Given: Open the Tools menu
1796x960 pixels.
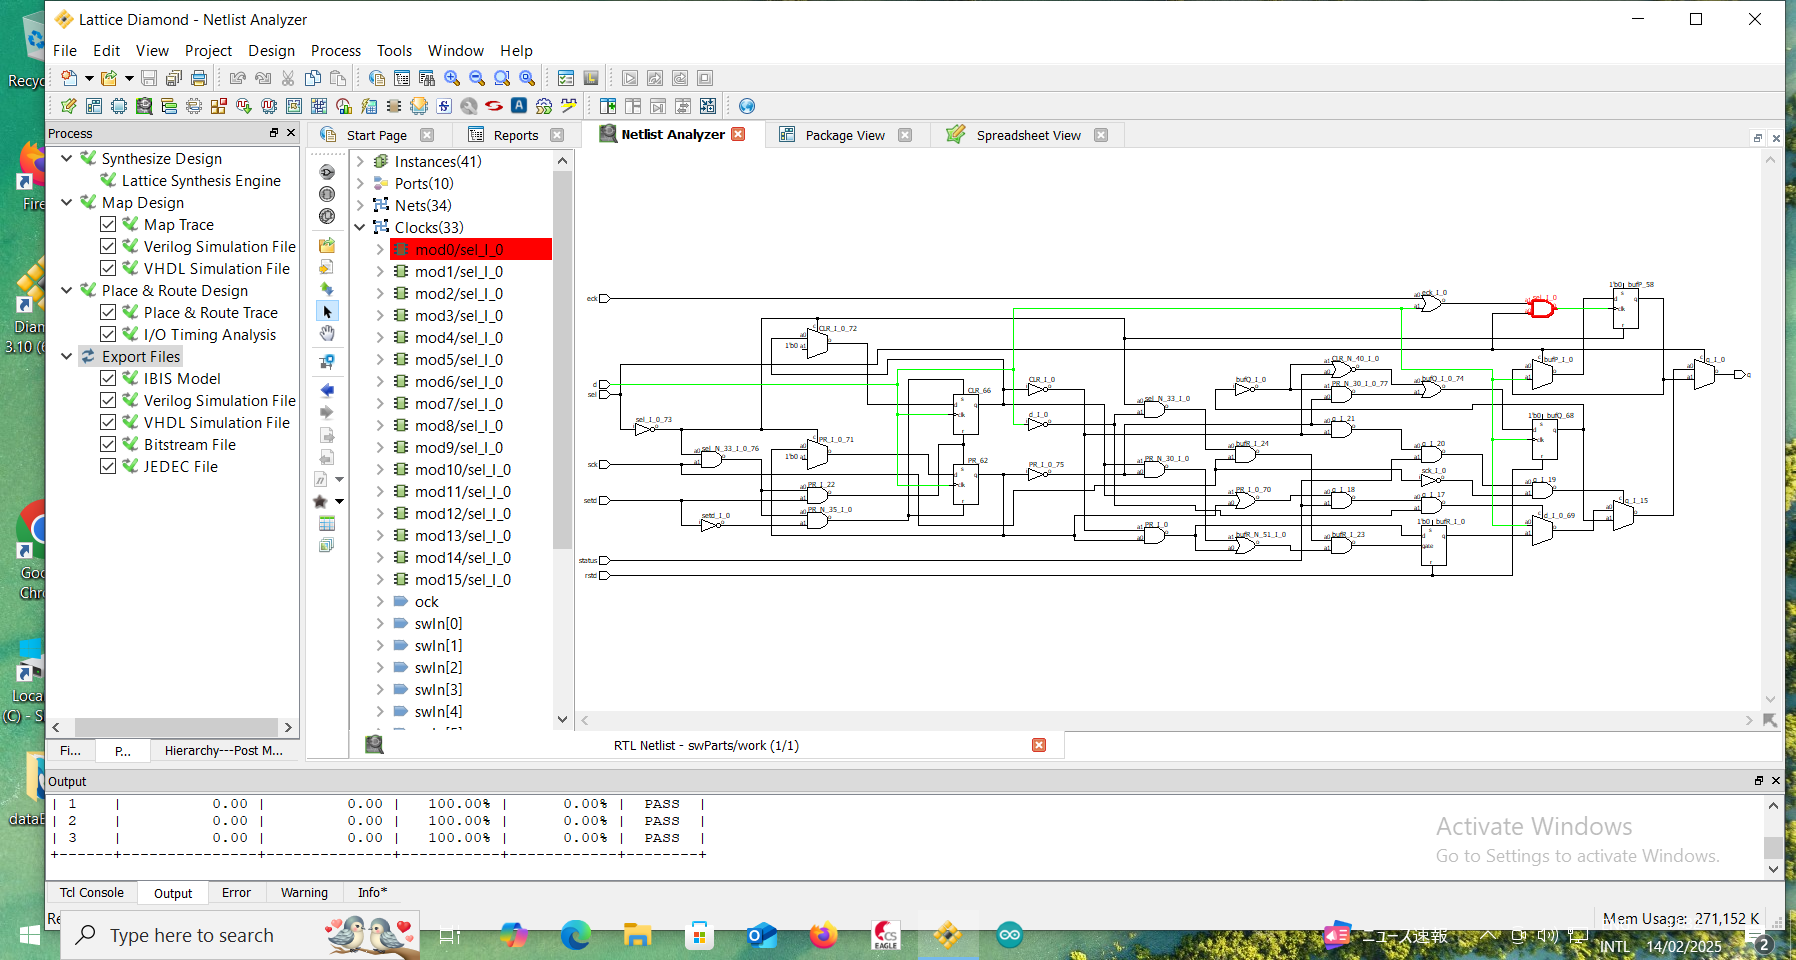Looking at the screenshot, I should [394, 50].
